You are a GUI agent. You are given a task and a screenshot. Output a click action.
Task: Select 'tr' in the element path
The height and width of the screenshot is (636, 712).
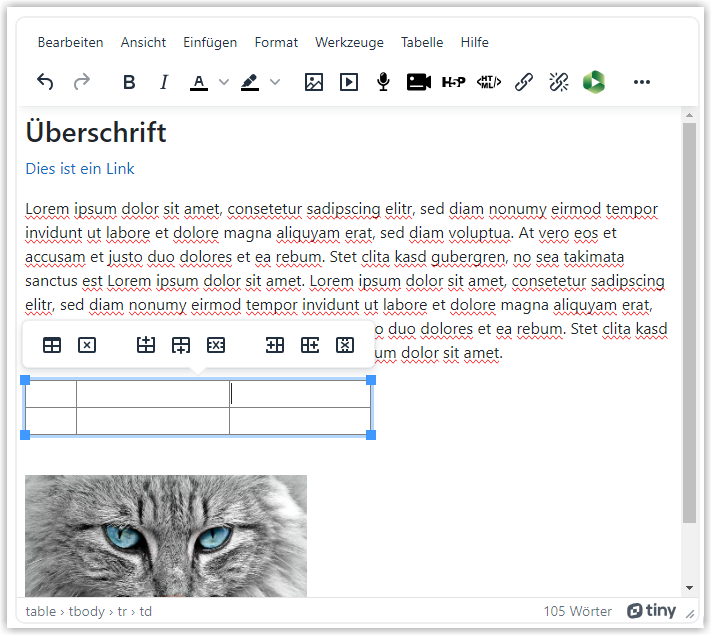122,611
